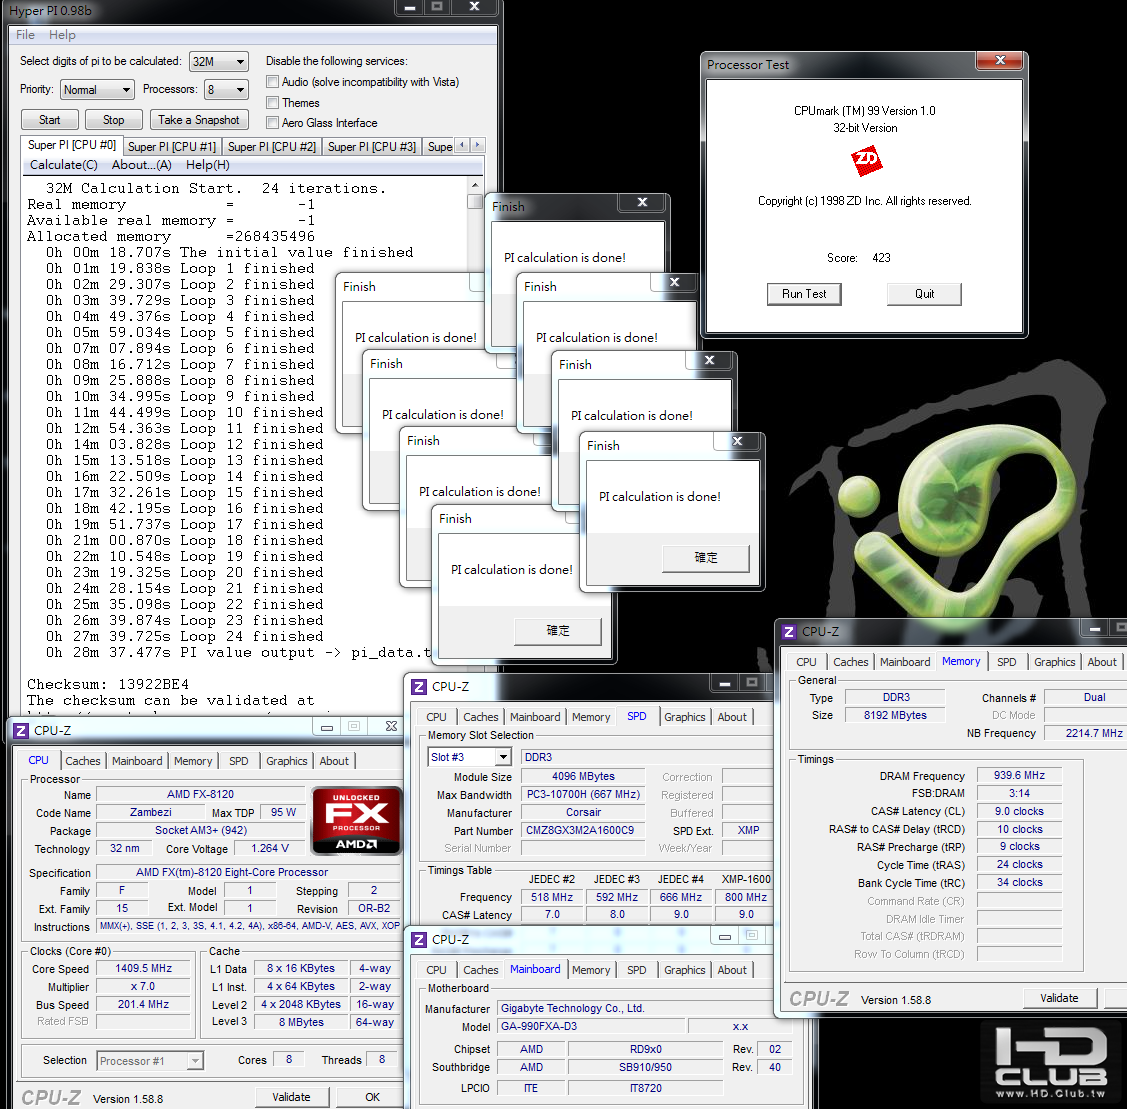Click the Z icon of the CPU tab CPU-Z window
This screenshot has height=1109, width=1127.
pos(21,731)
